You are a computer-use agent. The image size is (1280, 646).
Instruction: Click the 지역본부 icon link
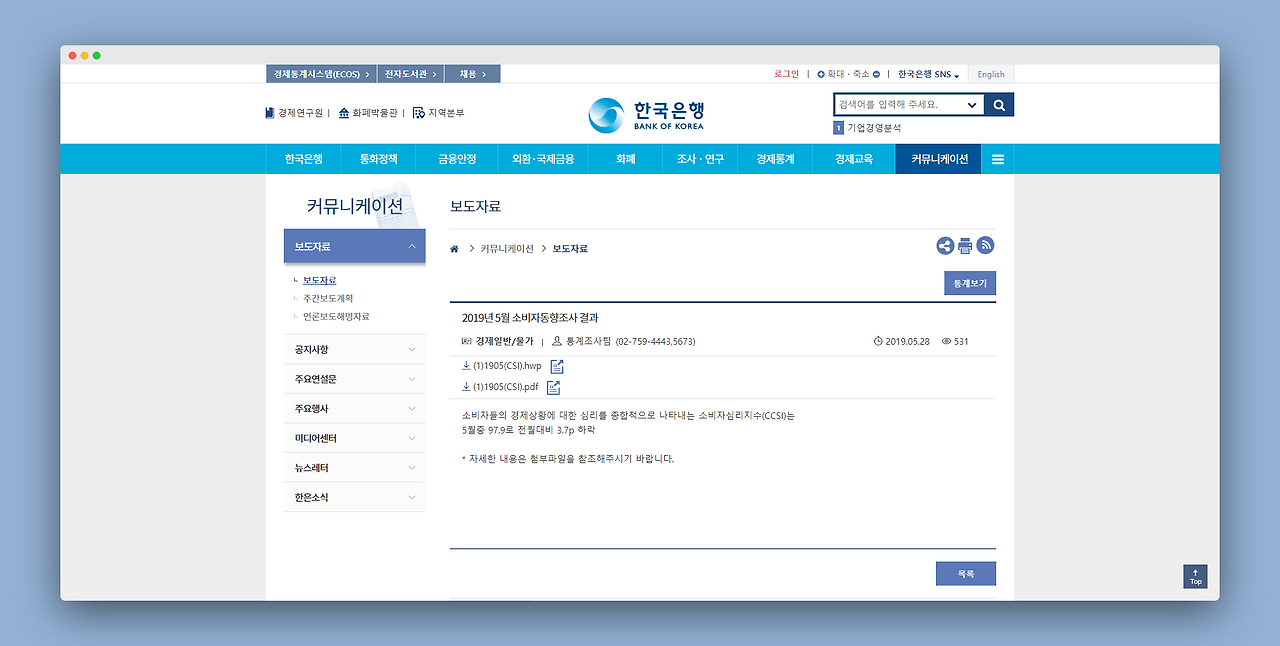439,113
